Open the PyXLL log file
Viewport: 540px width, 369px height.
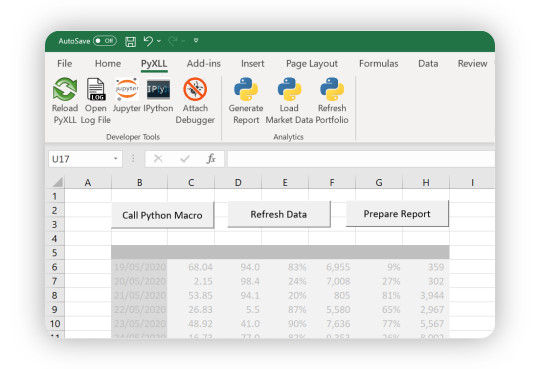tap(95, 100)
